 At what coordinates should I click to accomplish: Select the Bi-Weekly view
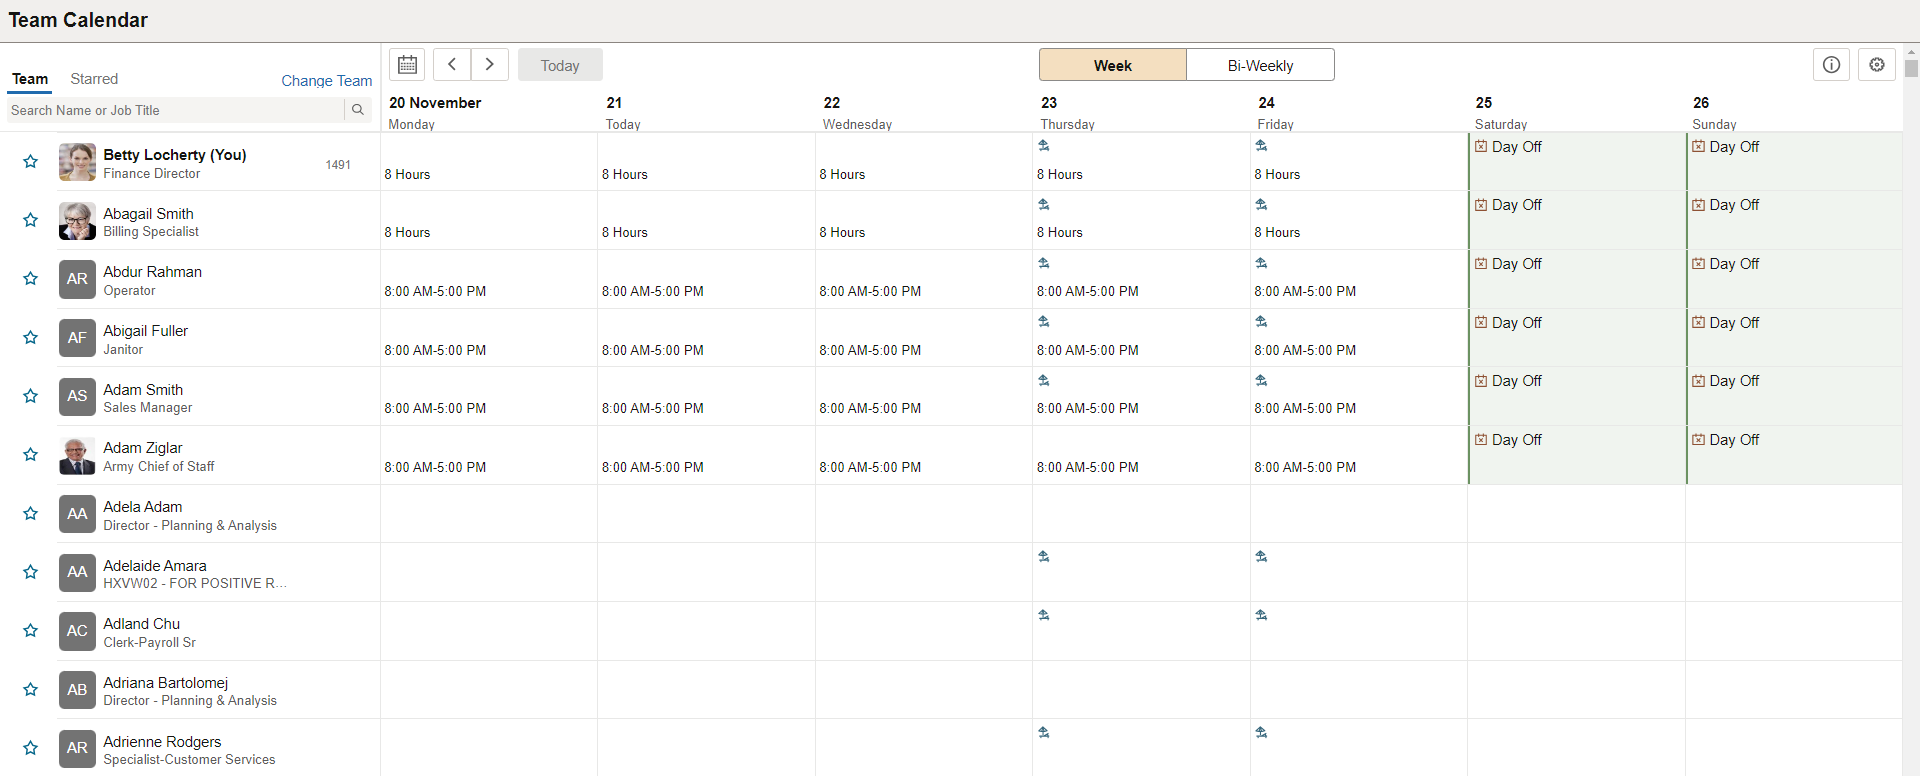1260,65
